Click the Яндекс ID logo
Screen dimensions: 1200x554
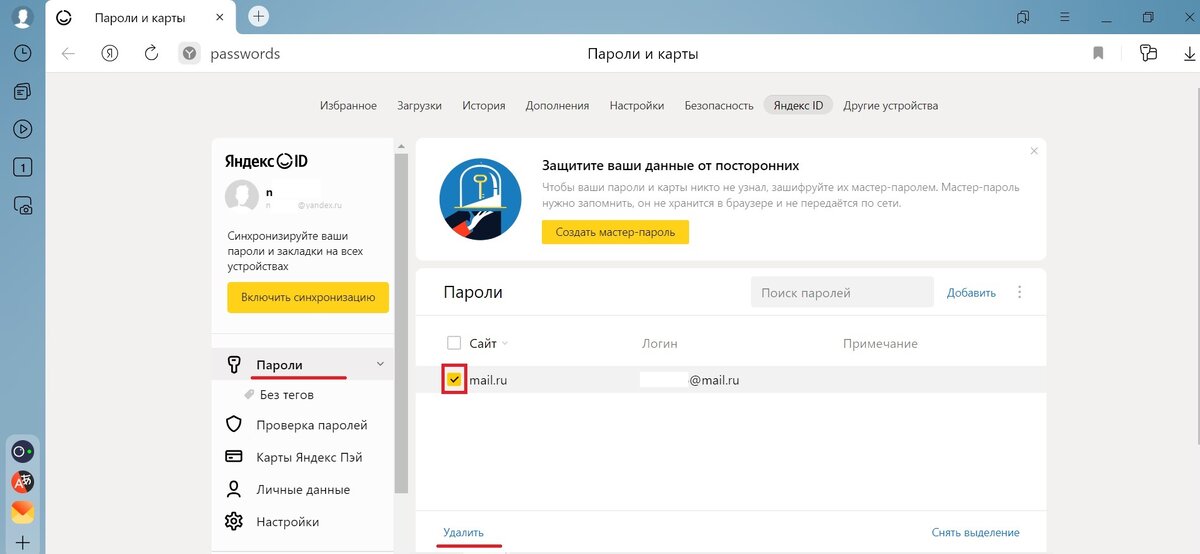[265, 160]
